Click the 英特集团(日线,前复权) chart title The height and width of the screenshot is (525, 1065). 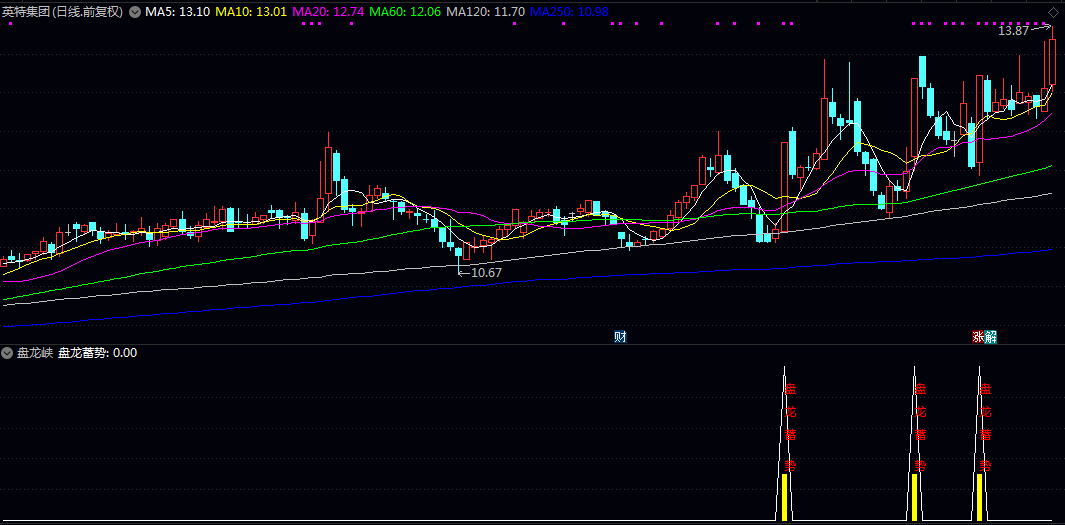click(x=62, y=12)
